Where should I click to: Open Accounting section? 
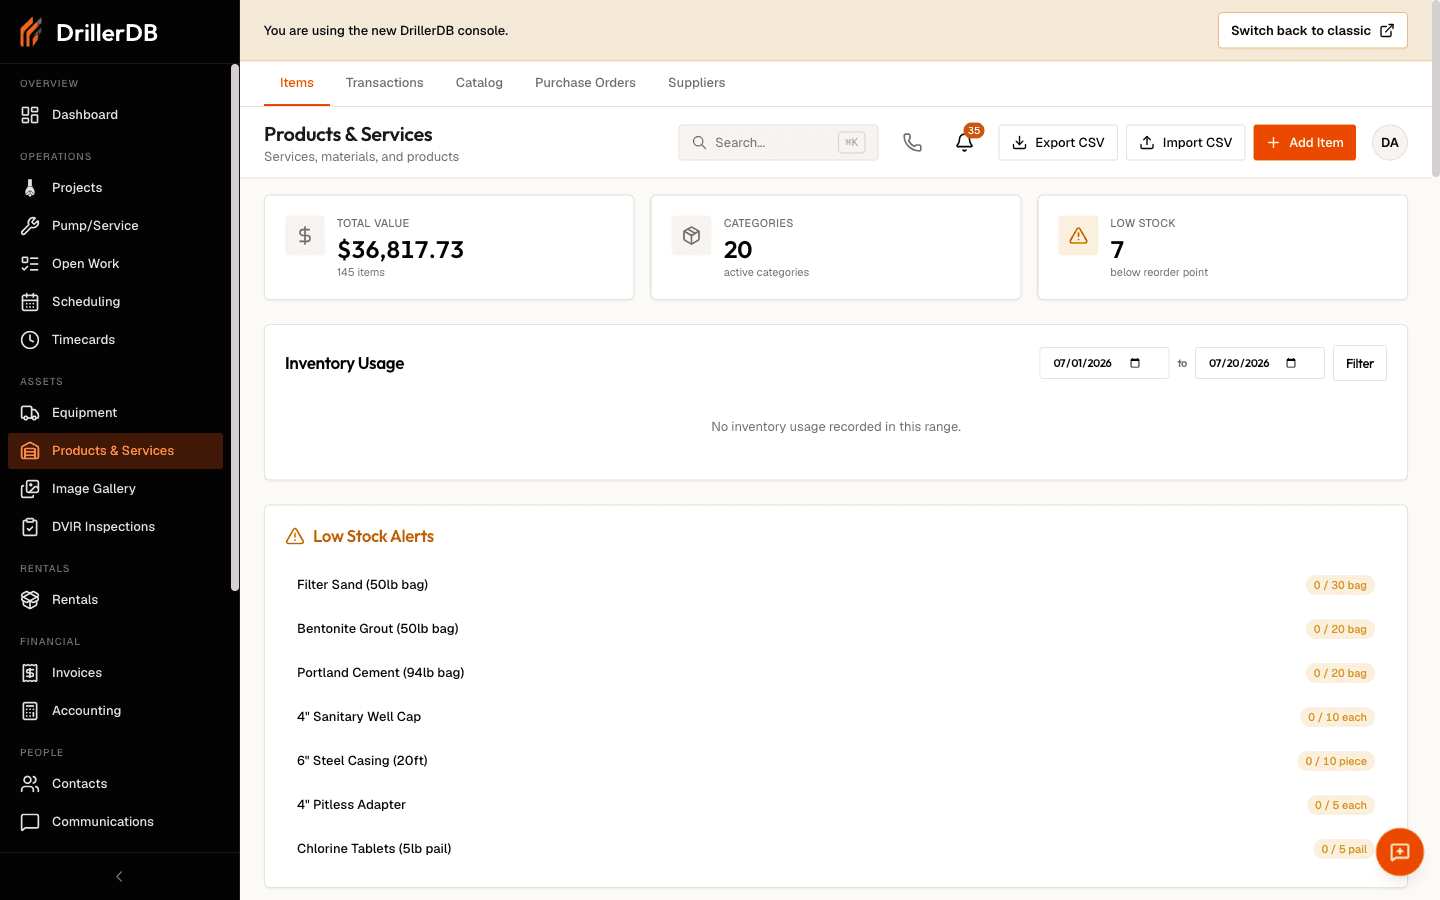(115, 711)
